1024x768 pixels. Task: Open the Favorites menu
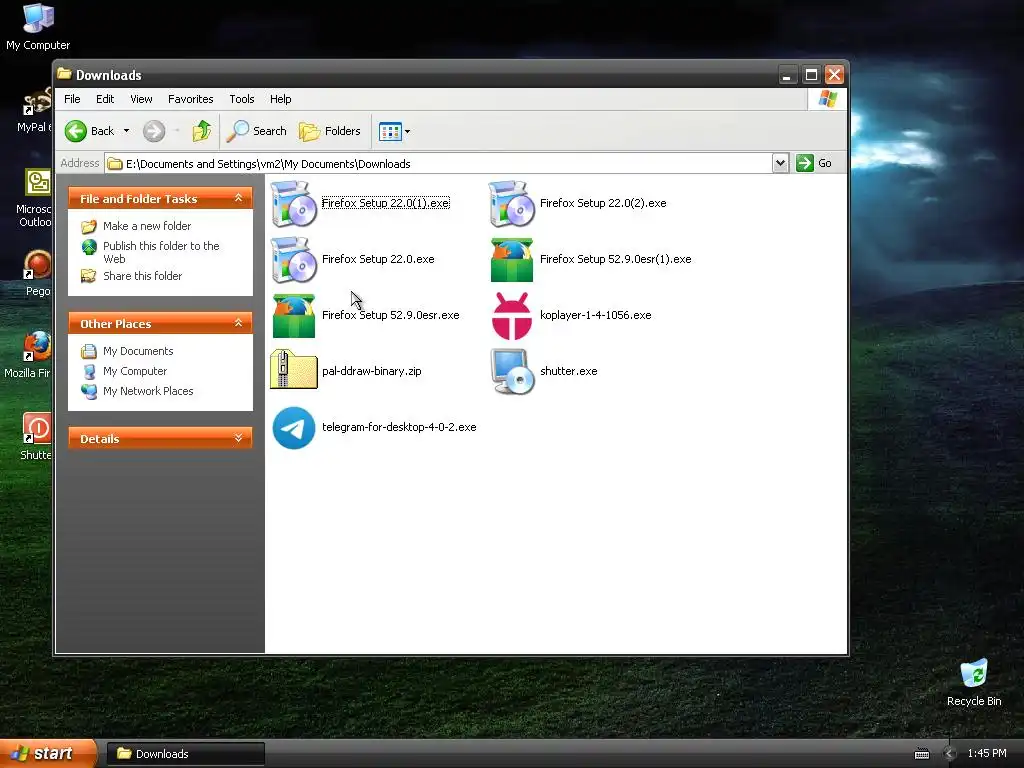(191, 99)
